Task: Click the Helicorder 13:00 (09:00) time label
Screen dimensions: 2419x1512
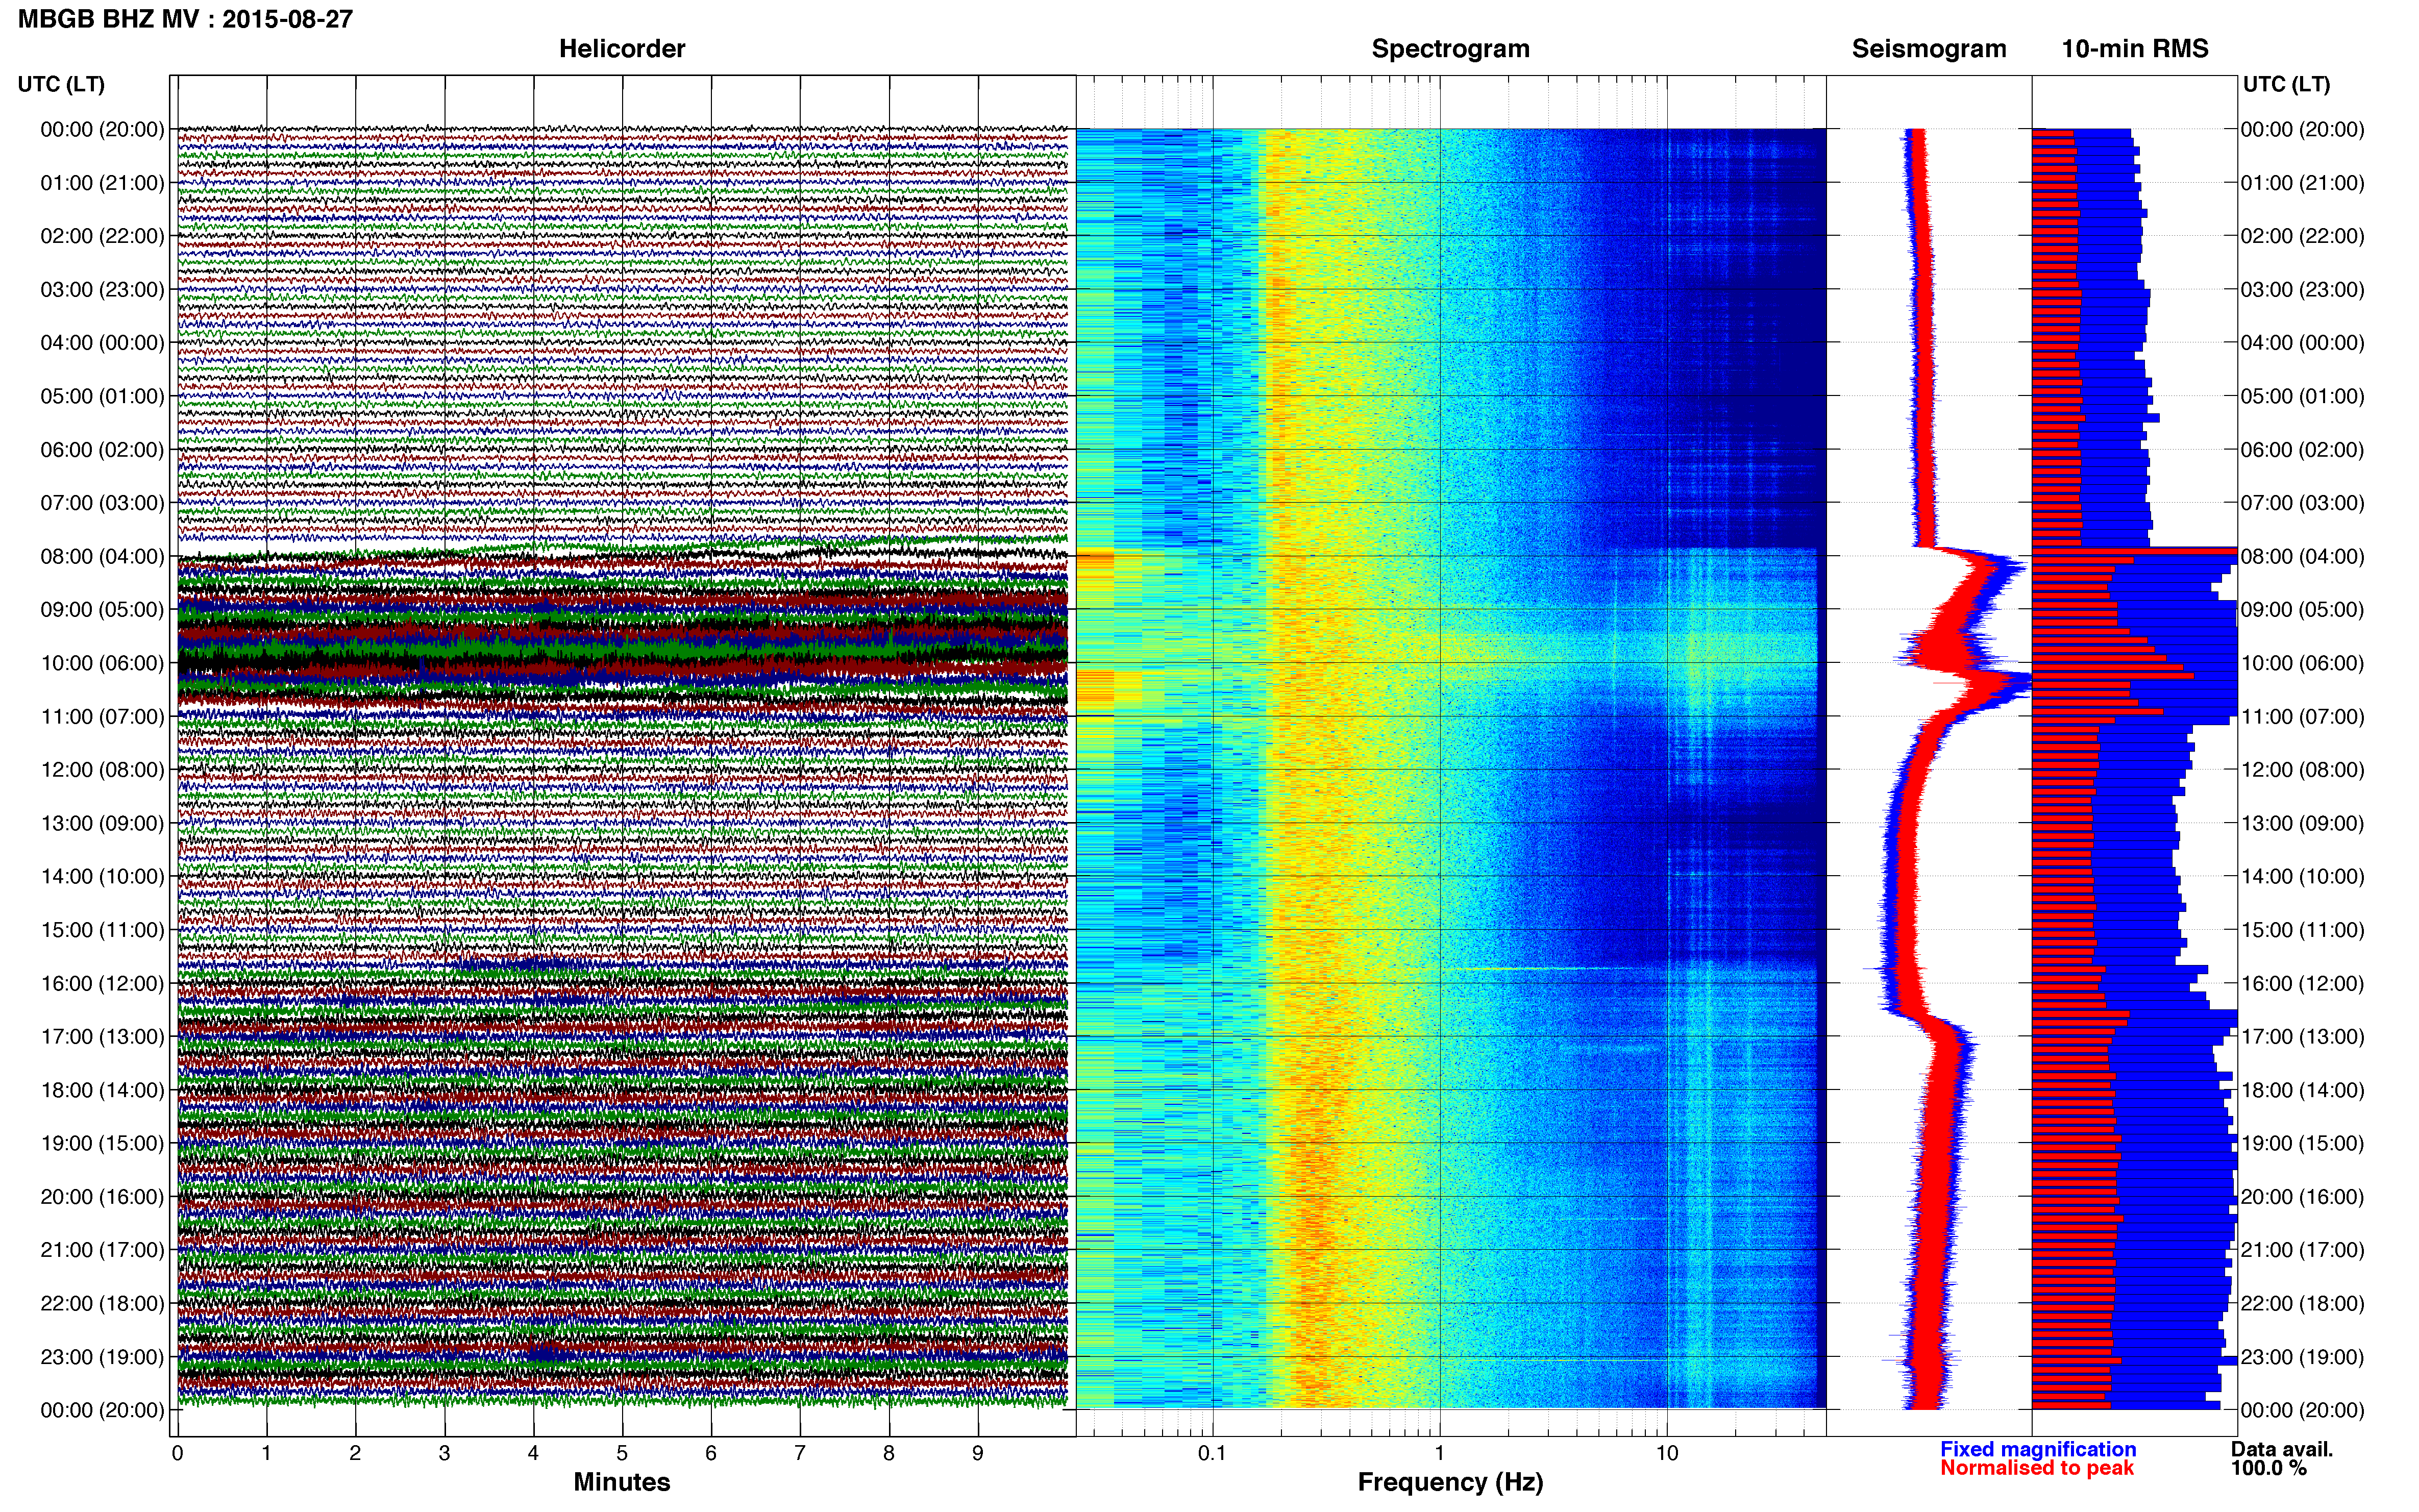Action: tap(102, 823)
